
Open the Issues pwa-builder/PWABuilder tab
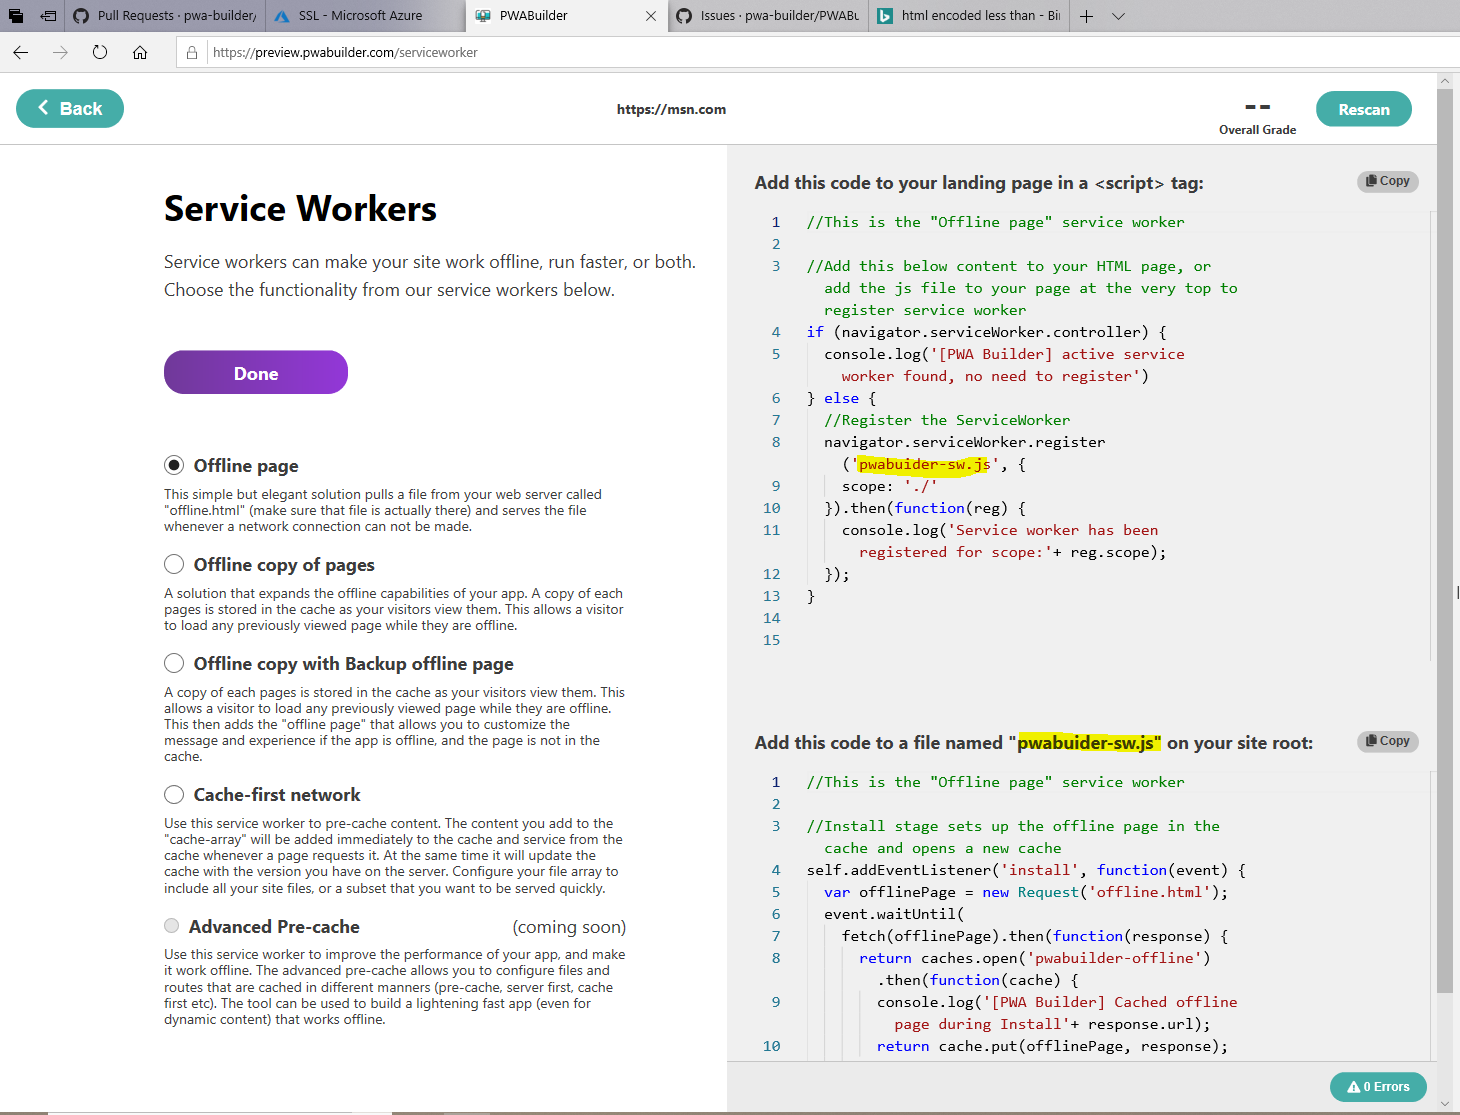[768, 16]
